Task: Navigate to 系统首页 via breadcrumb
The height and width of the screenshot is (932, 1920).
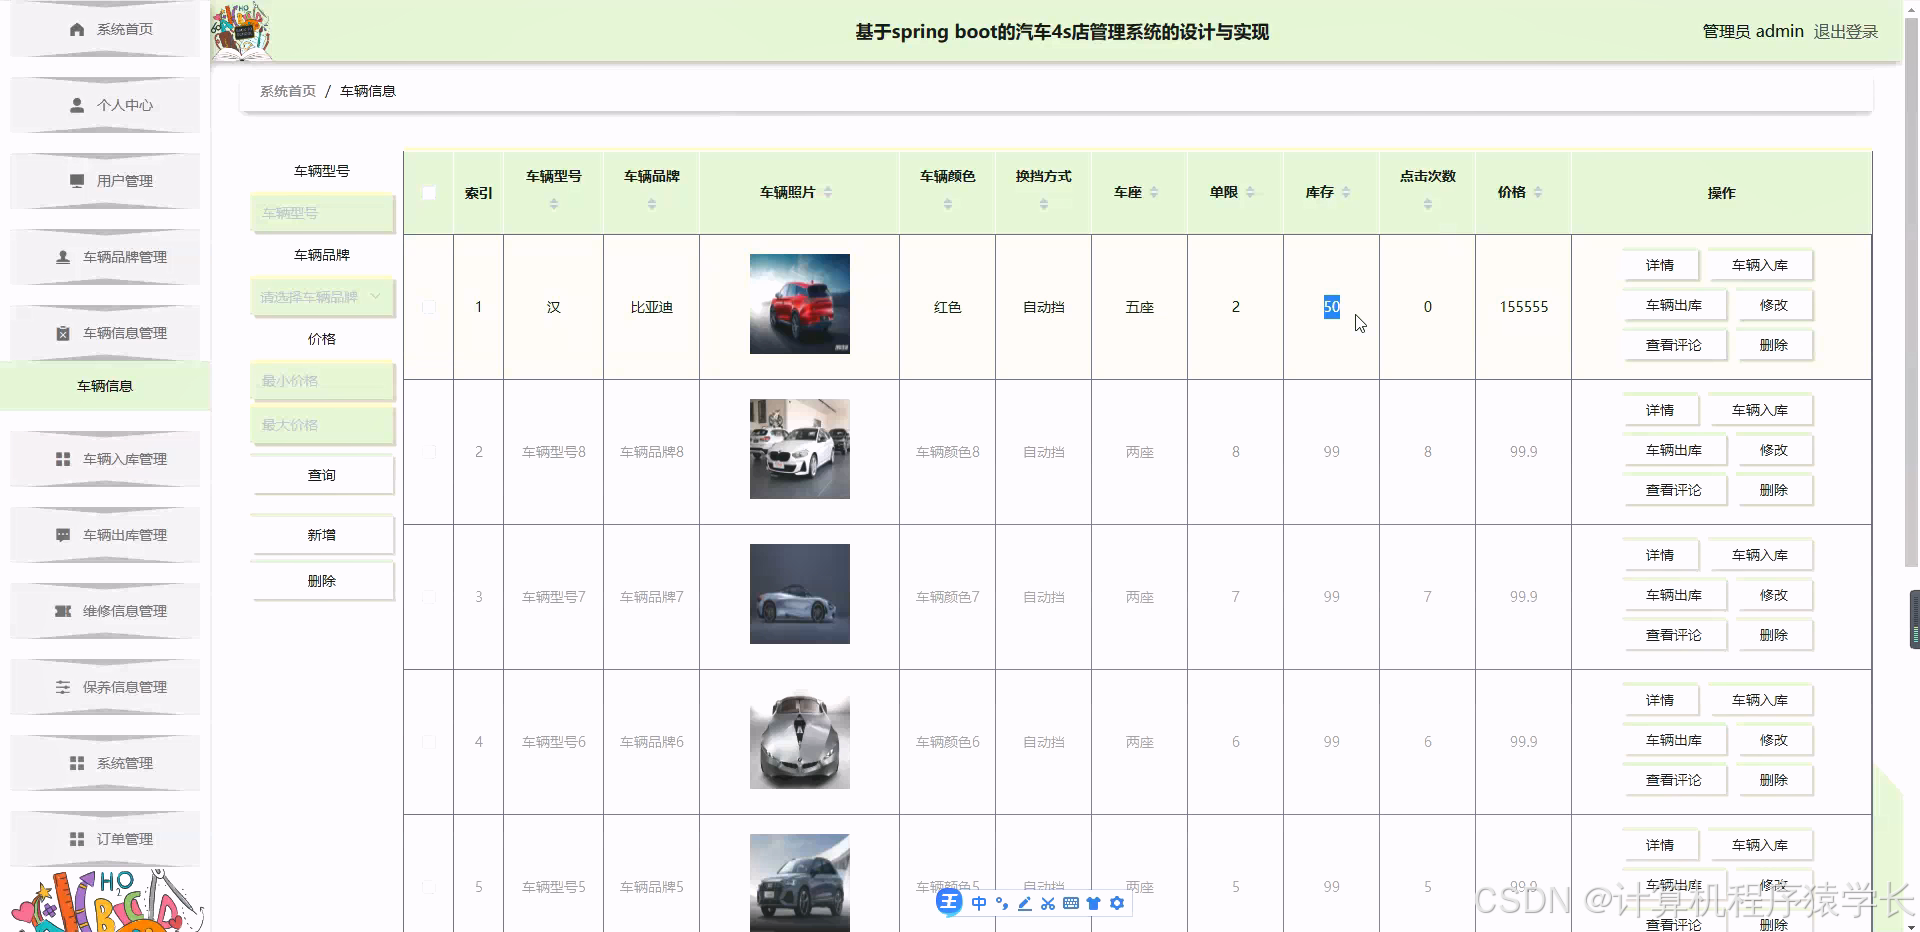Action: coord(287,90)
